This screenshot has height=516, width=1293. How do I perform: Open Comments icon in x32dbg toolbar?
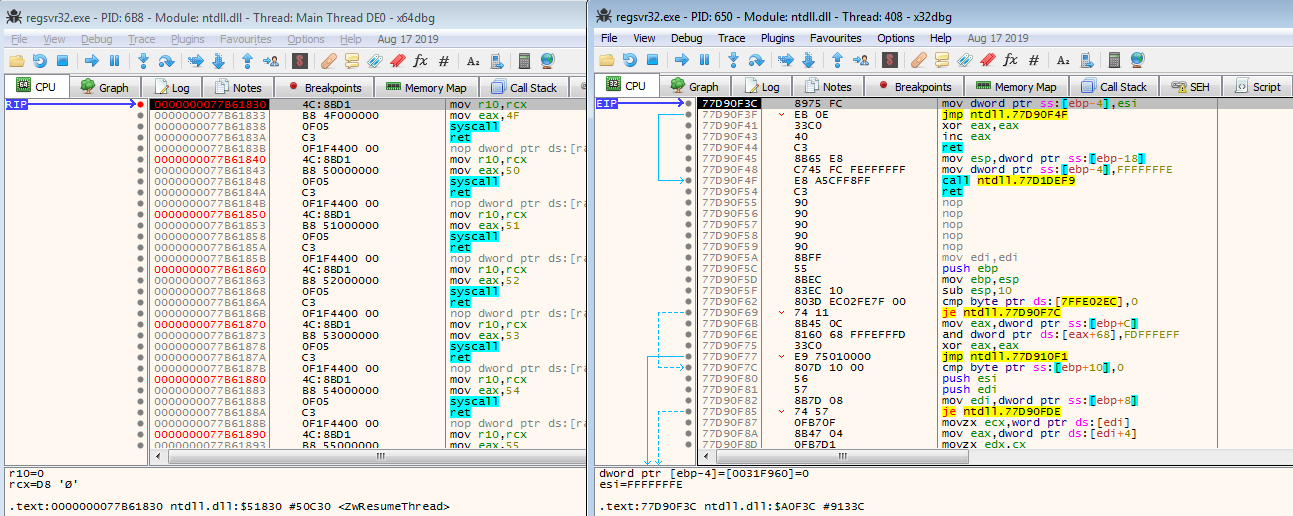[x=942, y=60]
